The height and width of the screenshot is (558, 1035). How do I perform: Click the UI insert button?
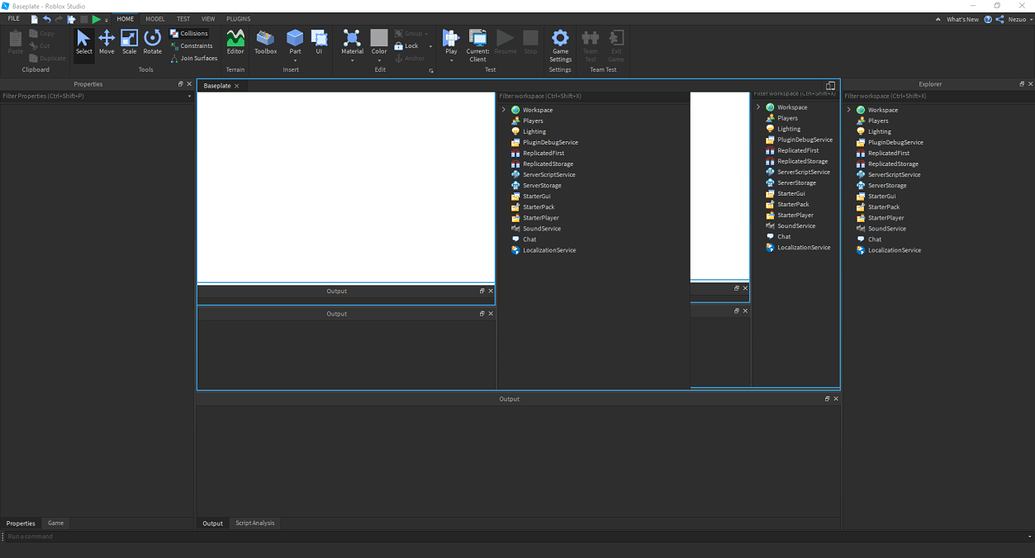319,42
